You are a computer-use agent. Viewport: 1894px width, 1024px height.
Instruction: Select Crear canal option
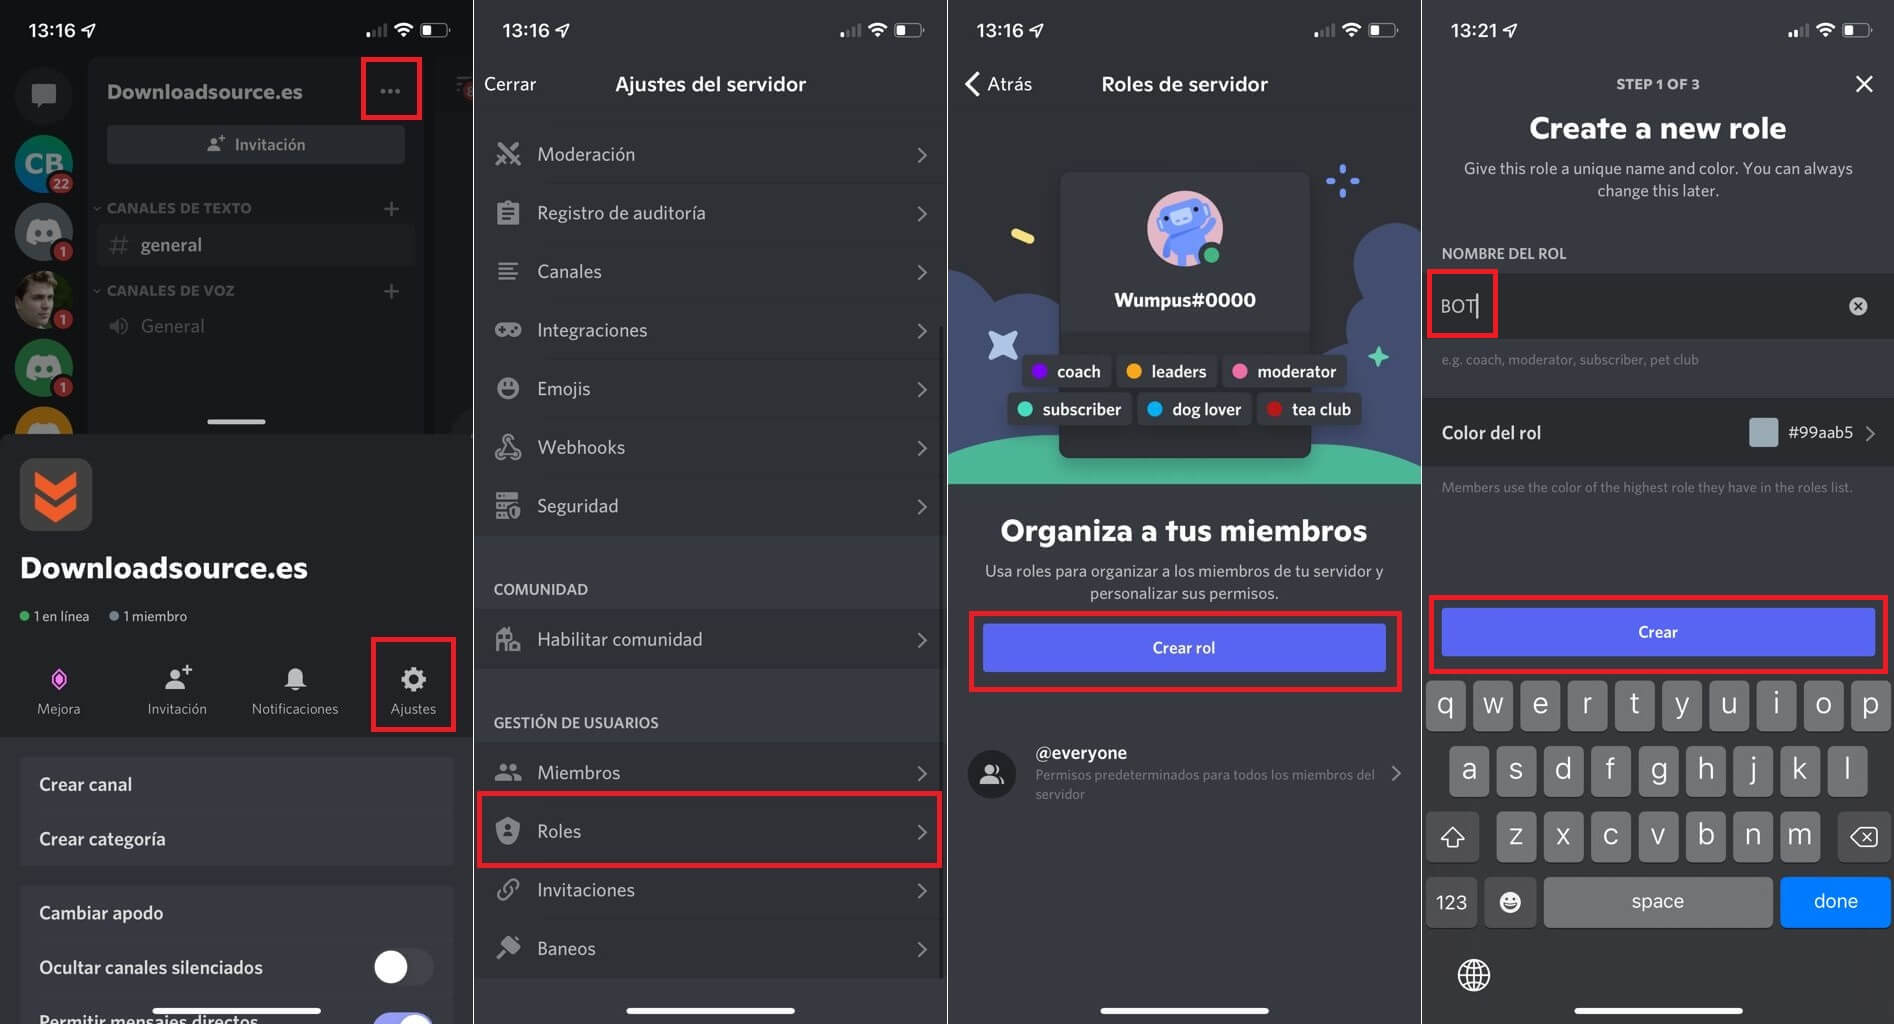(x=236, y=785)
